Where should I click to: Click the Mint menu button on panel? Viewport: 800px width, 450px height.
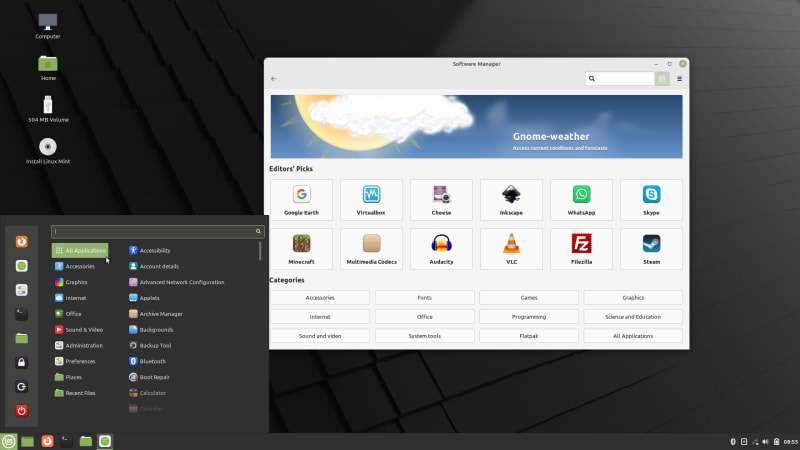8,441
